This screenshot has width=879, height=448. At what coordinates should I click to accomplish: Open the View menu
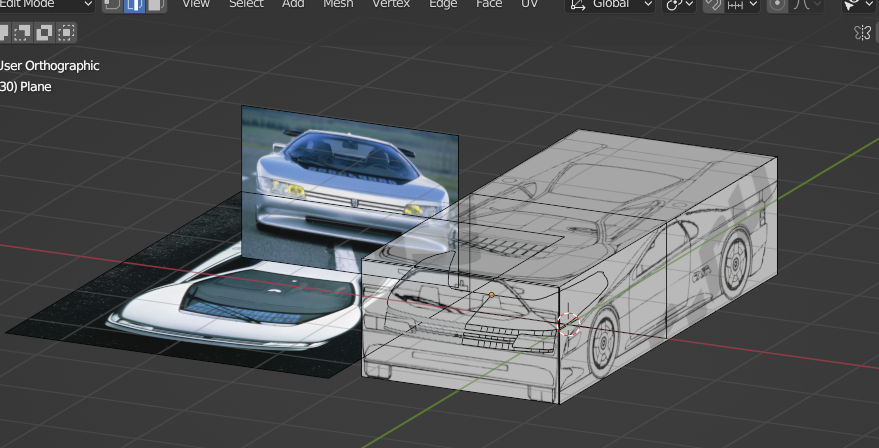pos(196,4)
